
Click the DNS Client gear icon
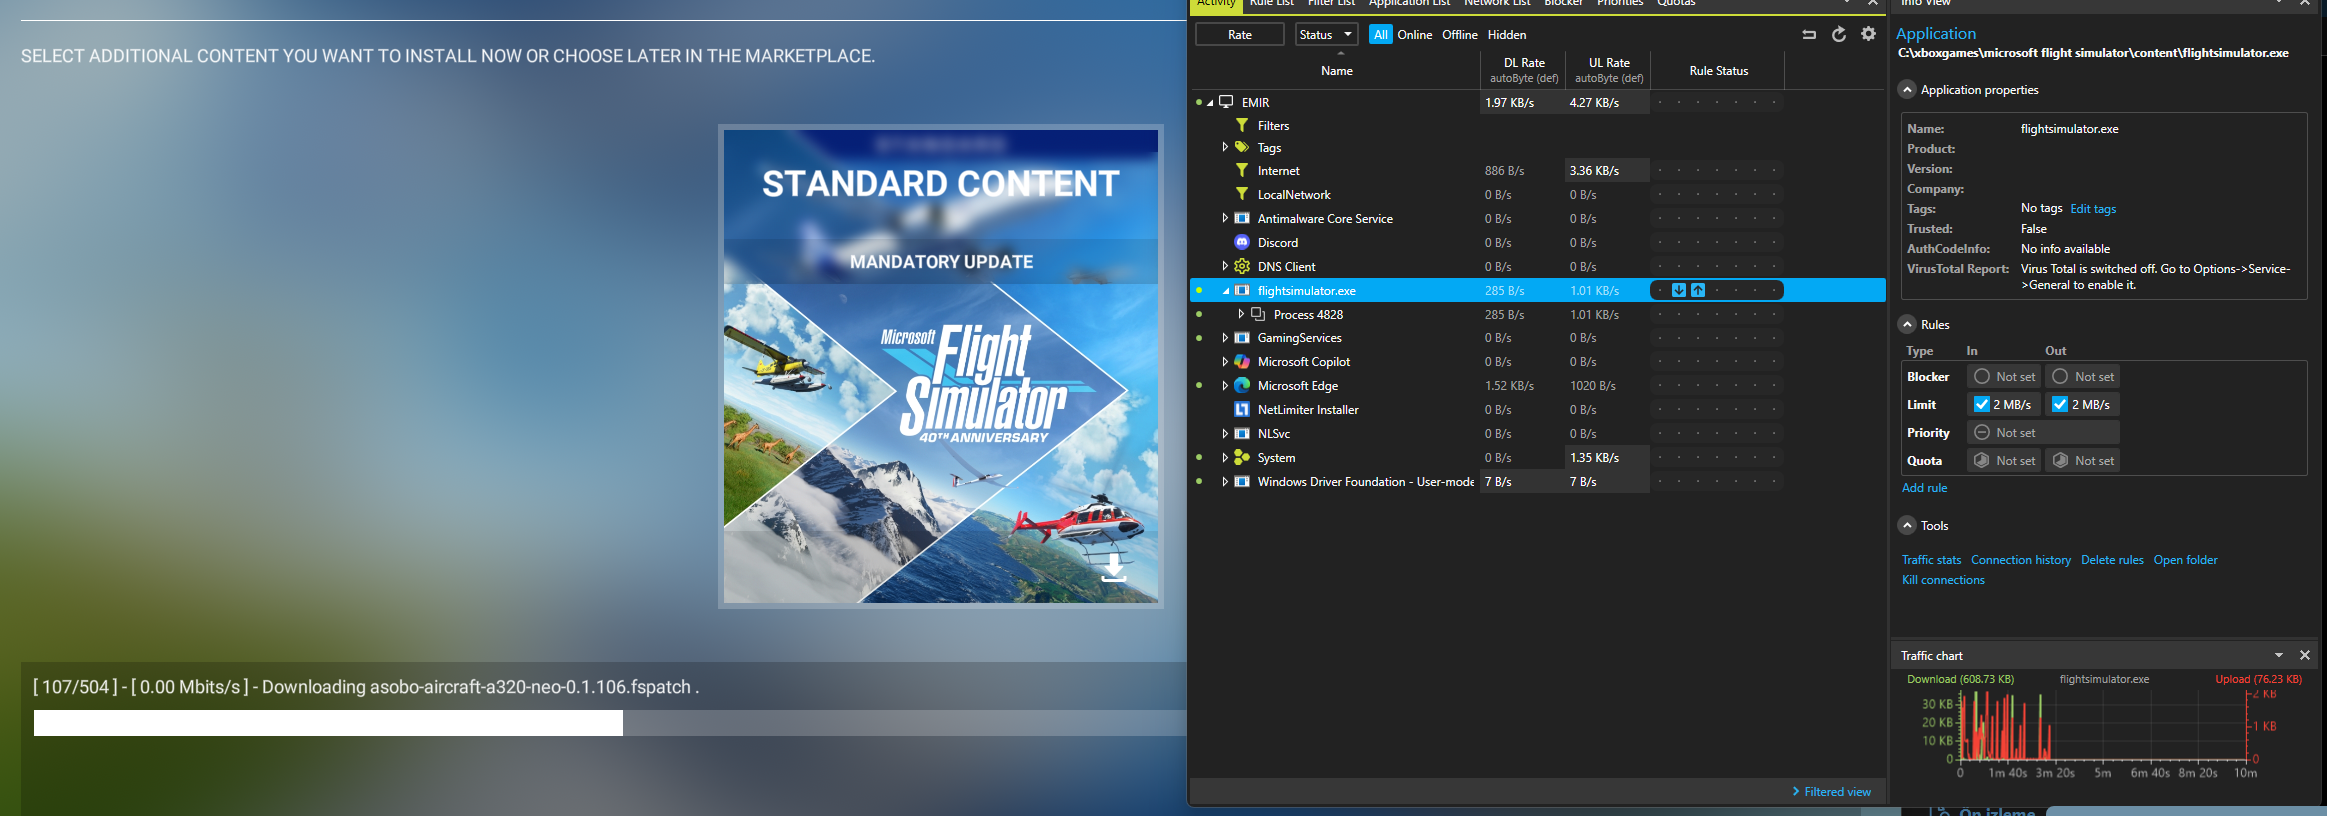1242,267
